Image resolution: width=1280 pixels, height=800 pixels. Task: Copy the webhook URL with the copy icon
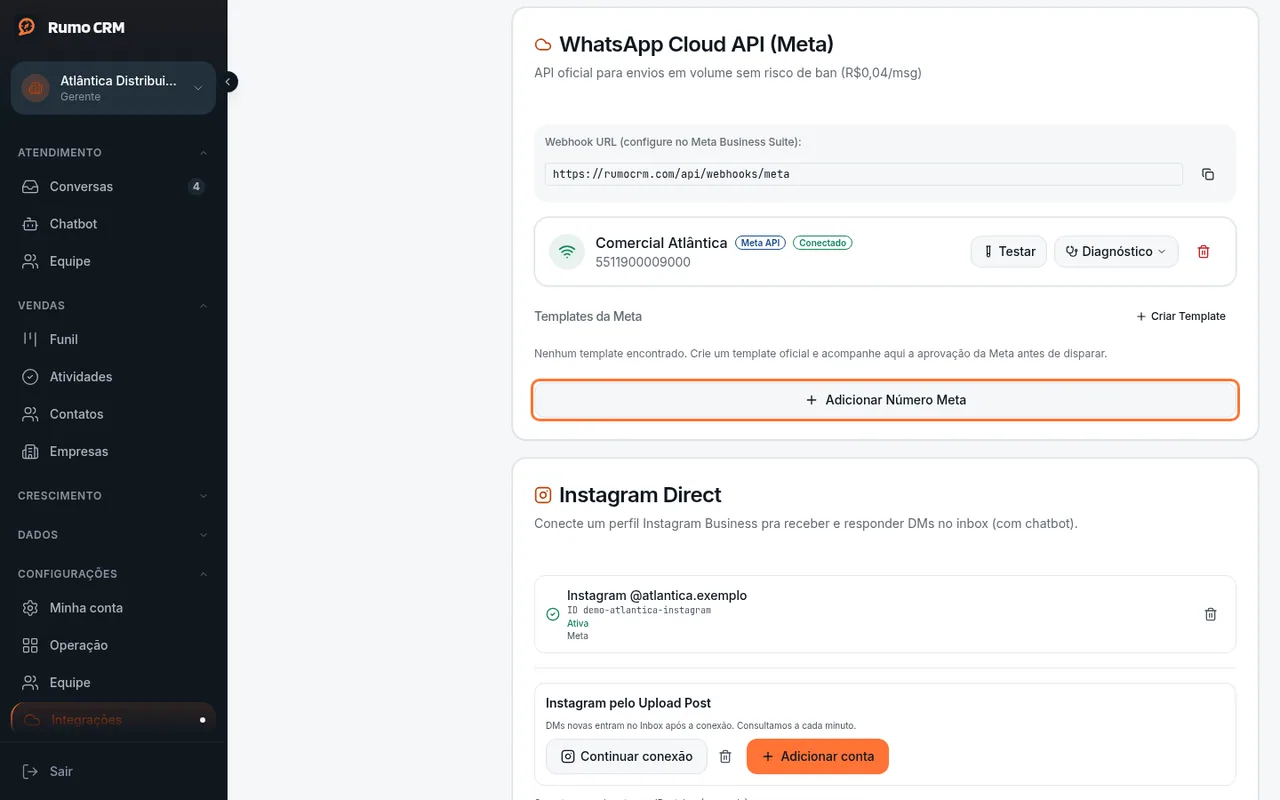point(1208,174)
